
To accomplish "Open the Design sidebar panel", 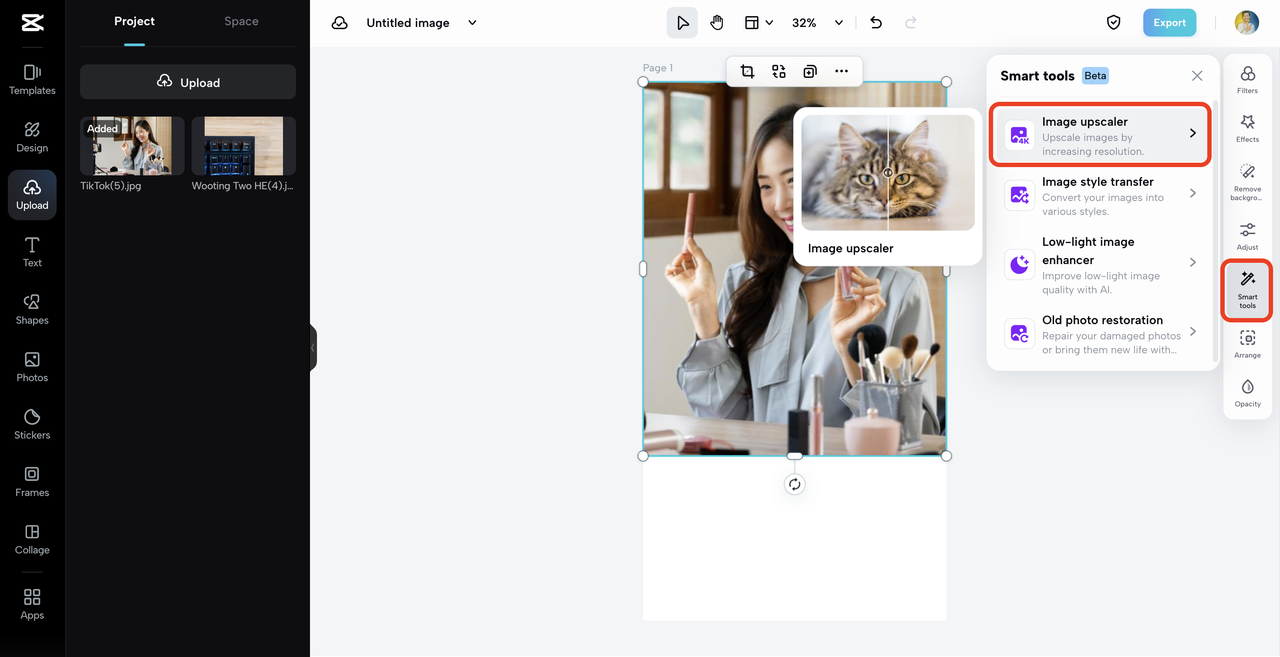I will click(32, 137).
